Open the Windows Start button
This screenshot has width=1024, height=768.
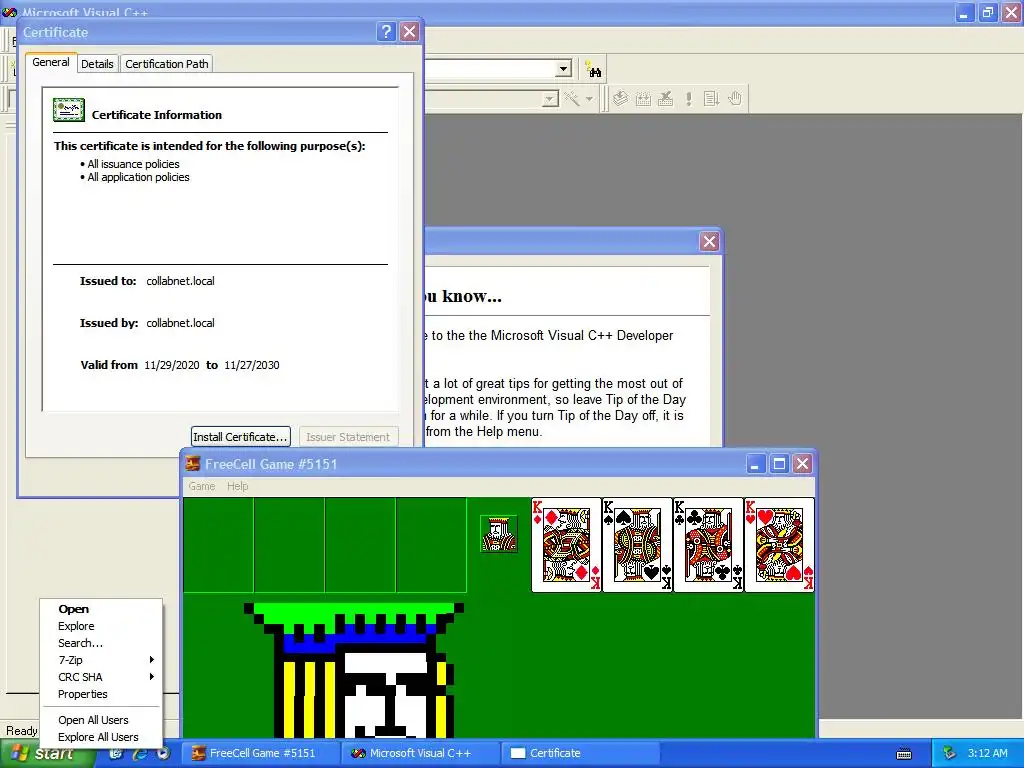pyautogui.click(x=47, y=753)
